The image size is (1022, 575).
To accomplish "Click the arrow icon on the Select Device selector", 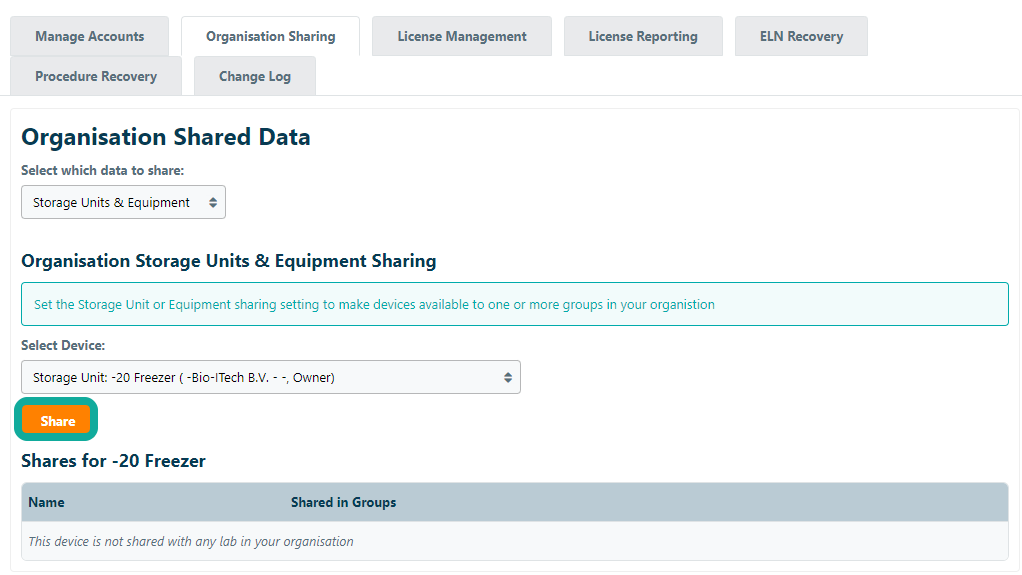I will coord(507,377).
